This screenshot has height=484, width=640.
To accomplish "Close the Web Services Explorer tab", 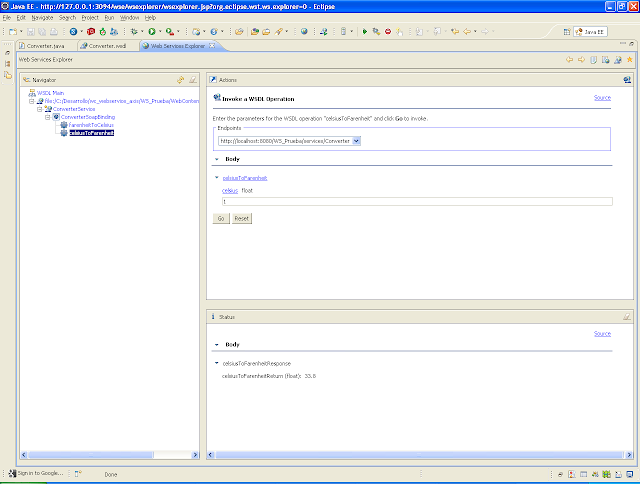I will click(x=212, y=46).
